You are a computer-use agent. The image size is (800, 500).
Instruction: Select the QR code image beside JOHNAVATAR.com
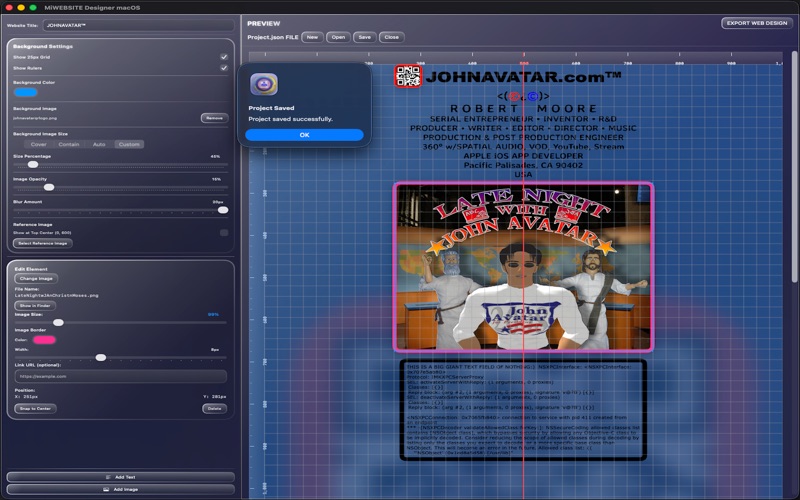click(408, 77)
